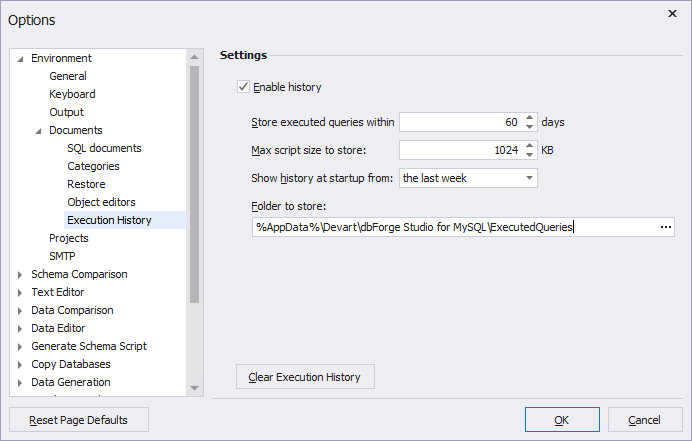
Task: Click the Clear Execution History button
Action: 305,377
